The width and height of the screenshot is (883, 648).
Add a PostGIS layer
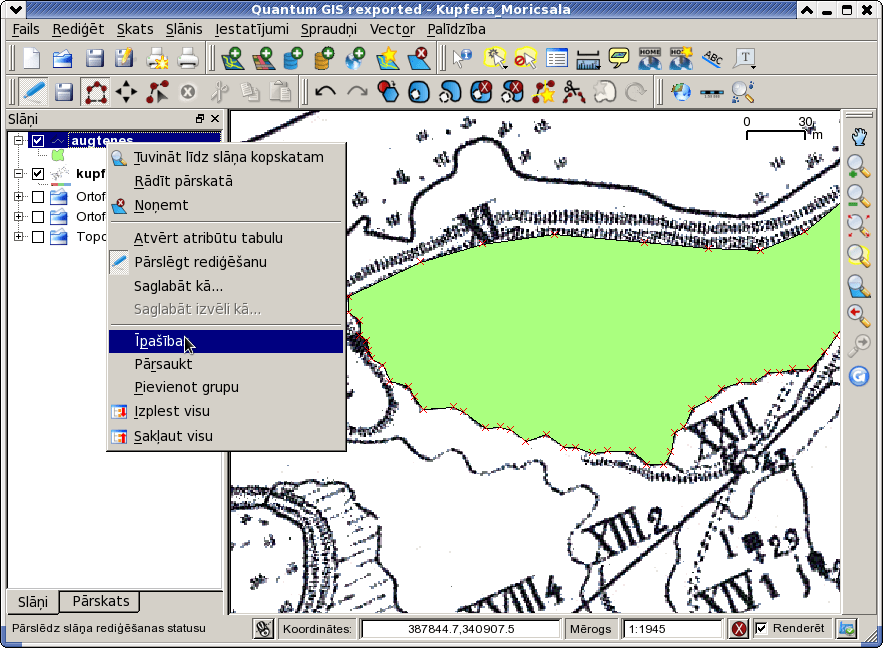tap(293, 58)
